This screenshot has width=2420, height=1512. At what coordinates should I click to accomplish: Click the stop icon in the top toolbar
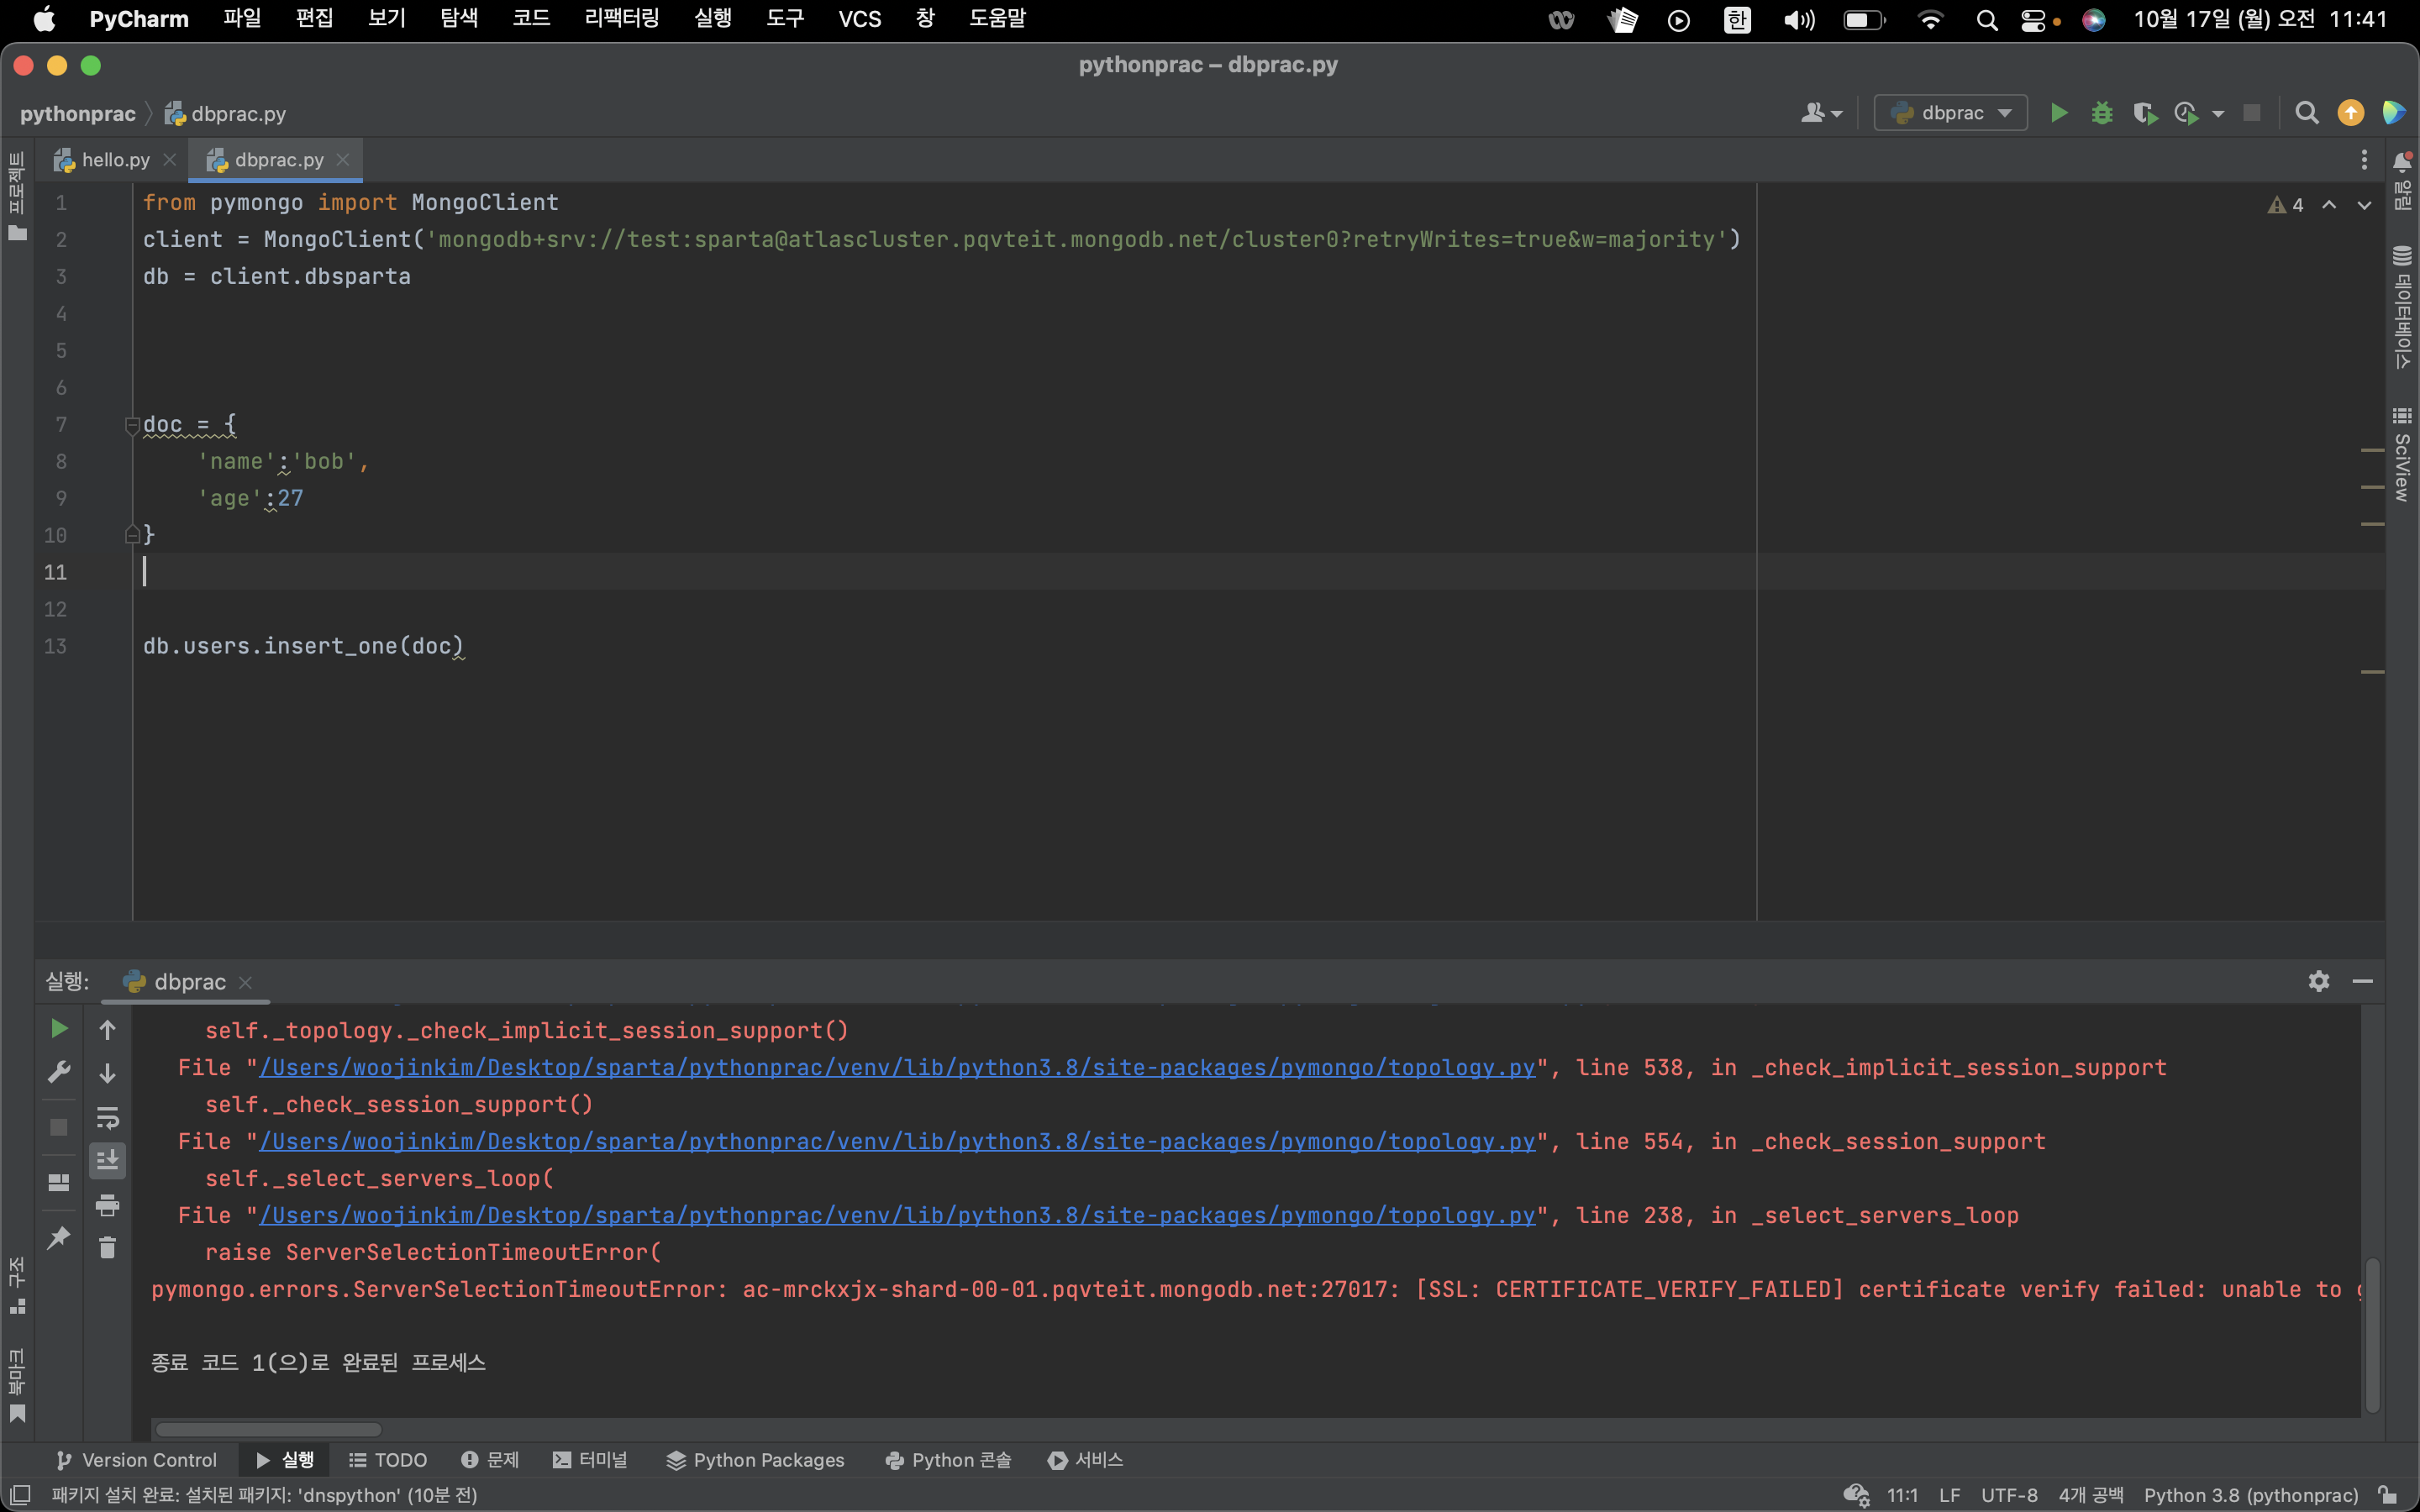pyautogui.click(x=2251, y=113)
